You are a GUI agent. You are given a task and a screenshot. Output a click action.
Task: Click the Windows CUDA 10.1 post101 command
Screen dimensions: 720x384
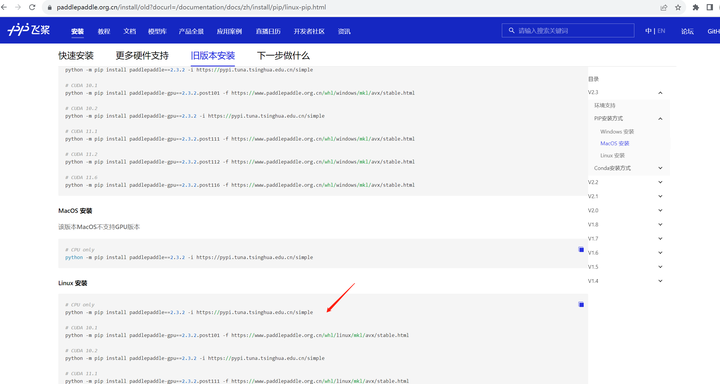coord(240,93)
